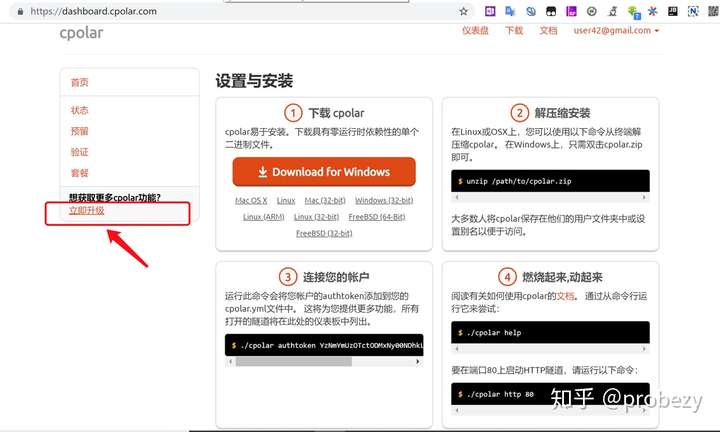Screen dimensions: 720x432
Task: Bookmark this page with the star icon
Action: 463,11
